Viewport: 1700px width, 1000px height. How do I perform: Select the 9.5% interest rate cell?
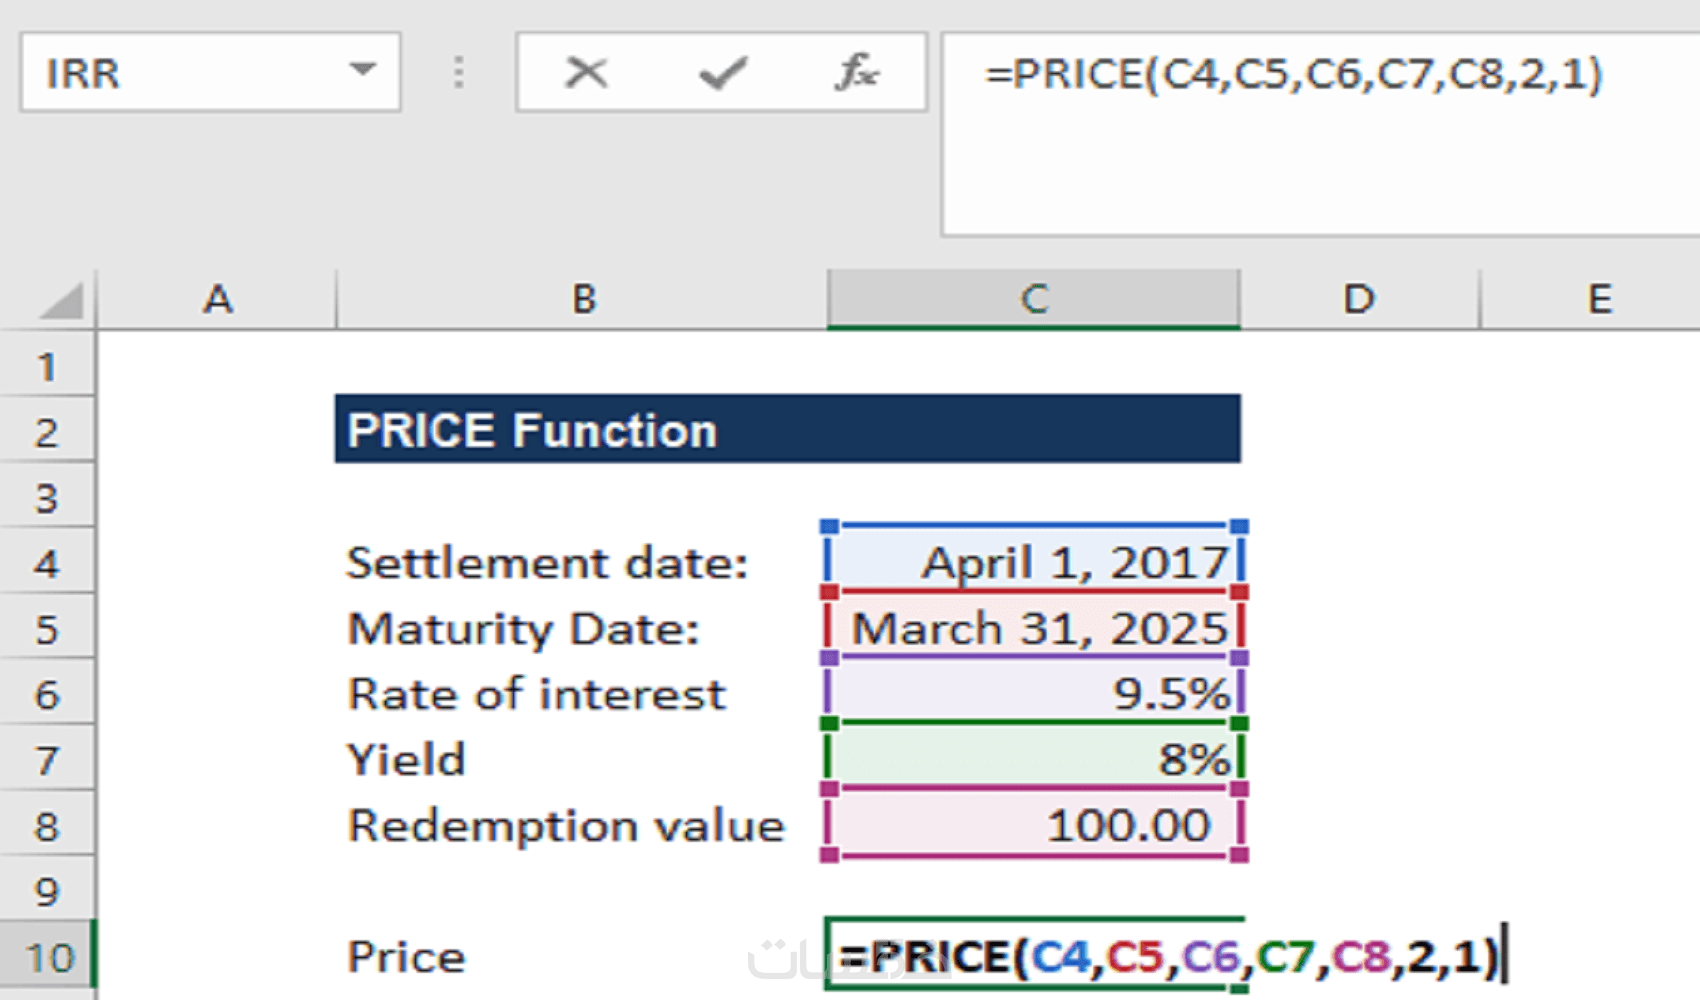tap(1034, 693)
